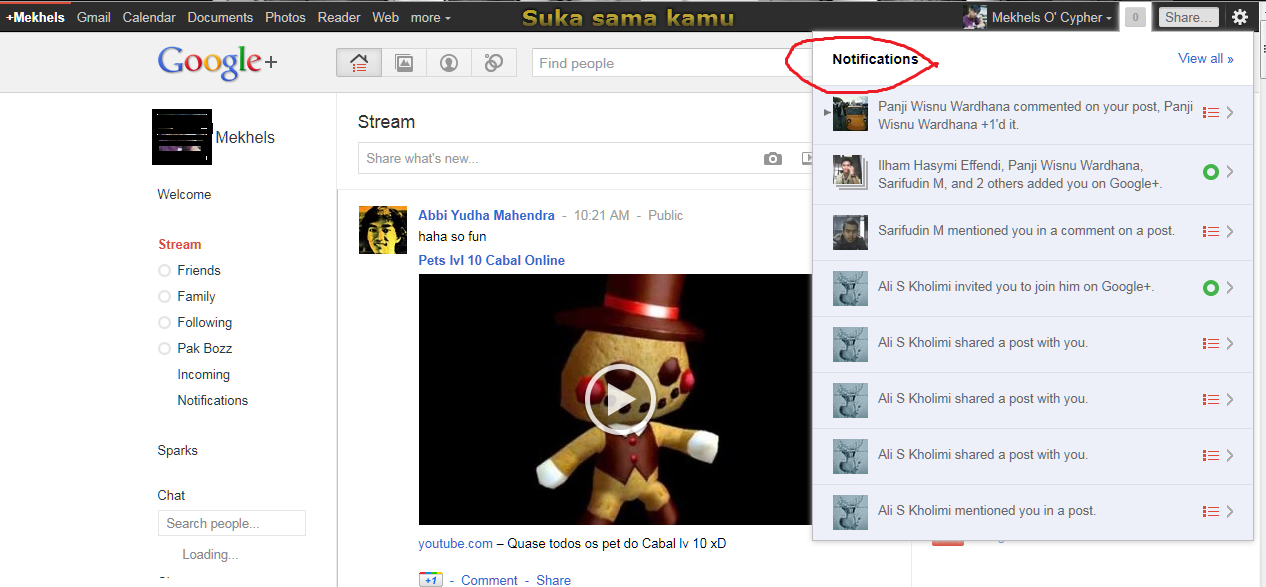
Task: Click the gear settings icon
Action: (x=1240, y=17)
